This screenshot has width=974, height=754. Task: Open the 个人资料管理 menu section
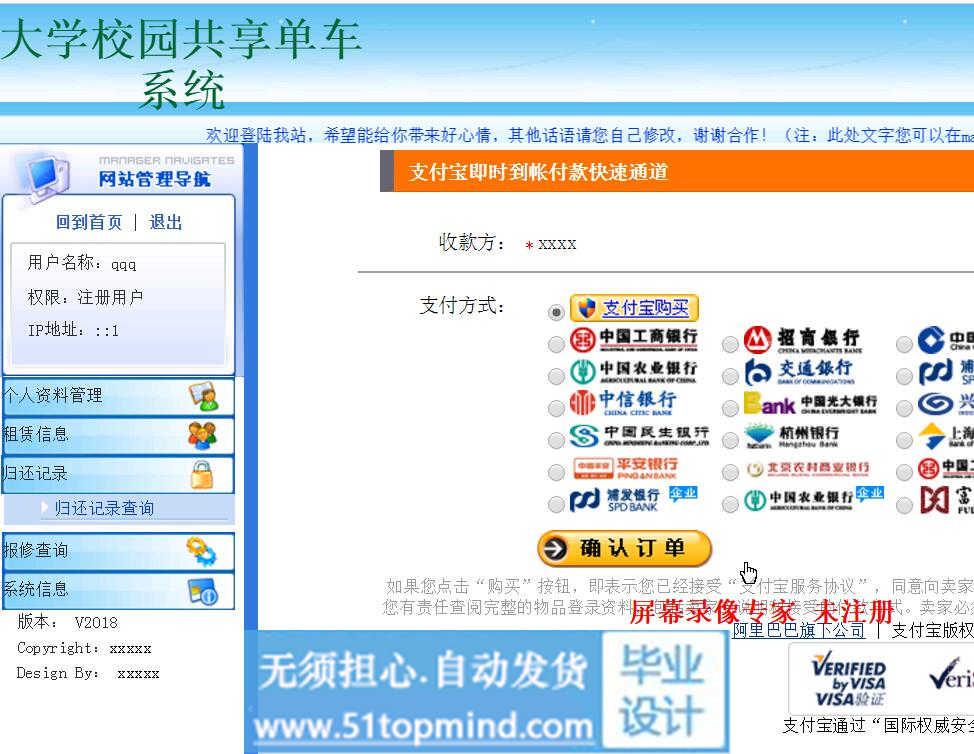tap(119, 396)
